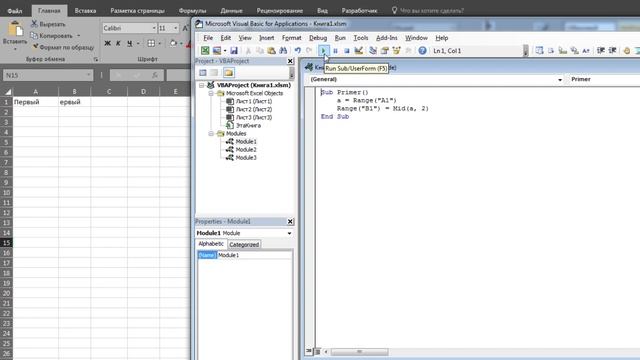
Task: Open the Calibri font name dropdown
Action: pos(154,28)
